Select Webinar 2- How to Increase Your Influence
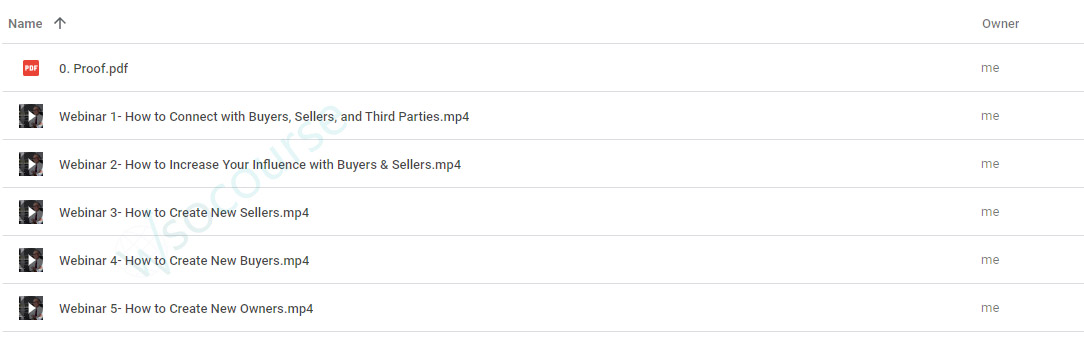 [x=260, y=164]
